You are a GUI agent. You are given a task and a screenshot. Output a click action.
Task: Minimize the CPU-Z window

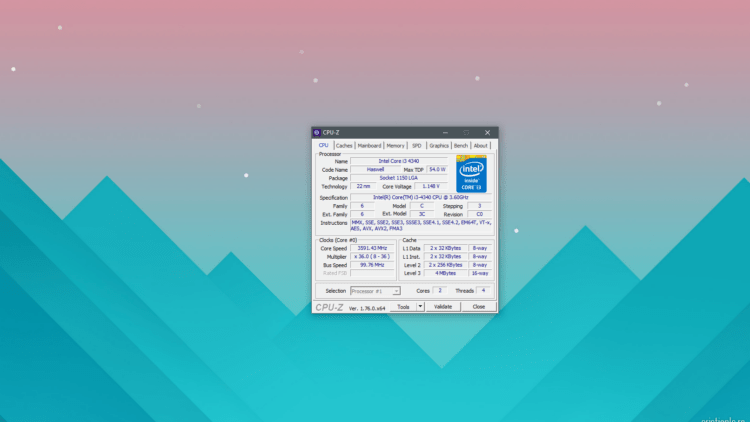click(444, 132)
